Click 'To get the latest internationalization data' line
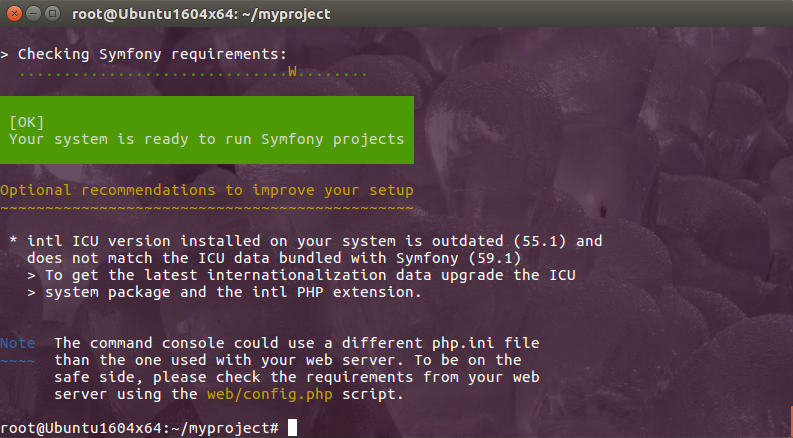The image size is (793, 438). 301,275
